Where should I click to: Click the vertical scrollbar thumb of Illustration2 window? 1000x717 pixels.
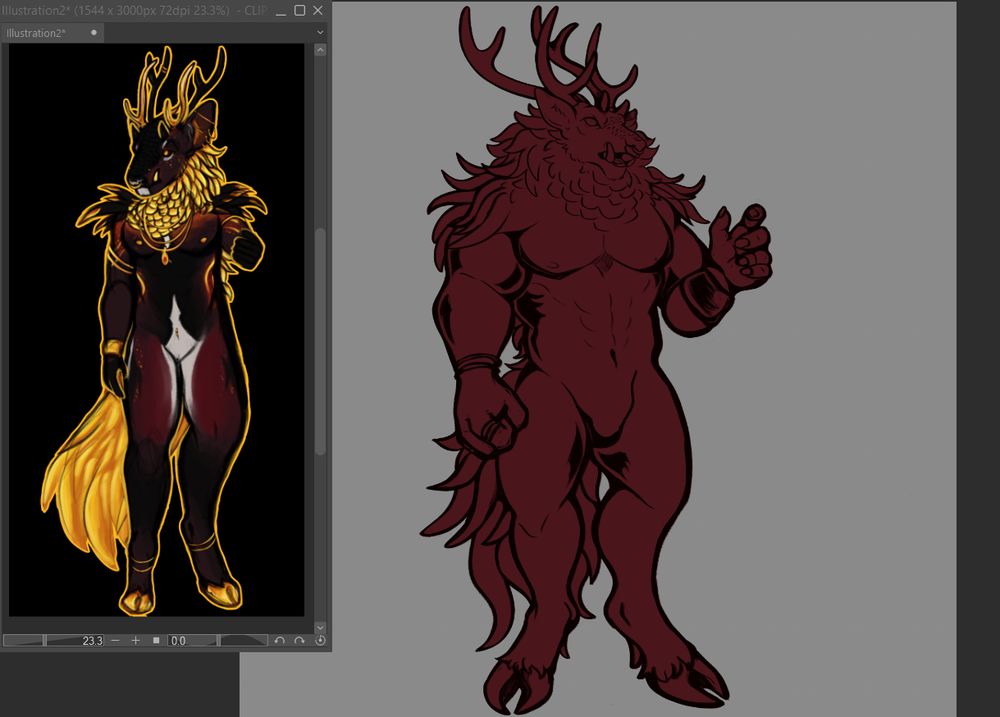(321, 341)
